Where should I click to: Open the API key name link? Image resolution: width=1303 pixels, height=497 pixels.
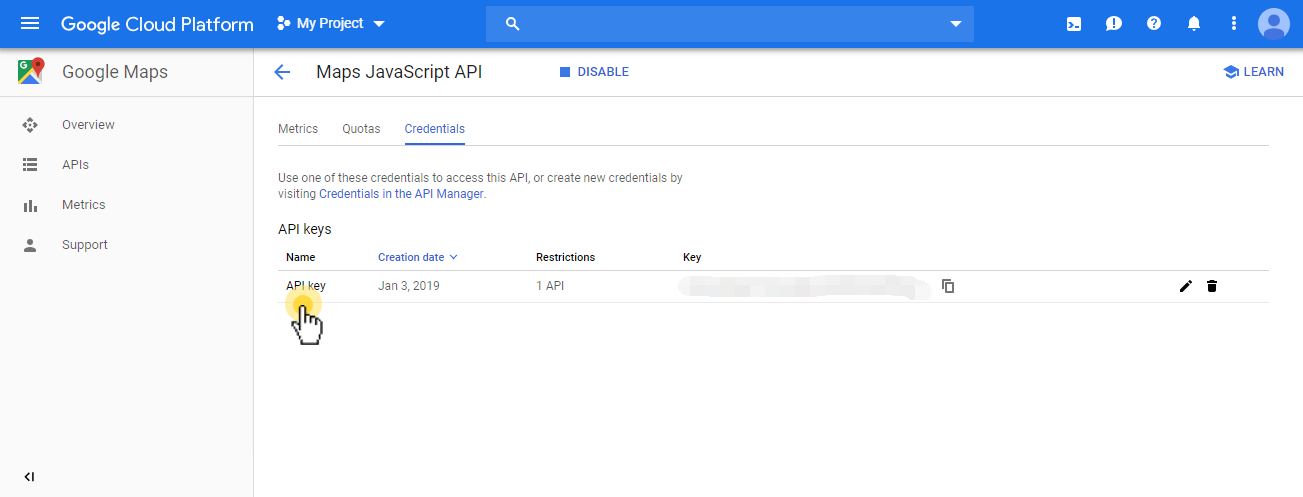[305, 286]
